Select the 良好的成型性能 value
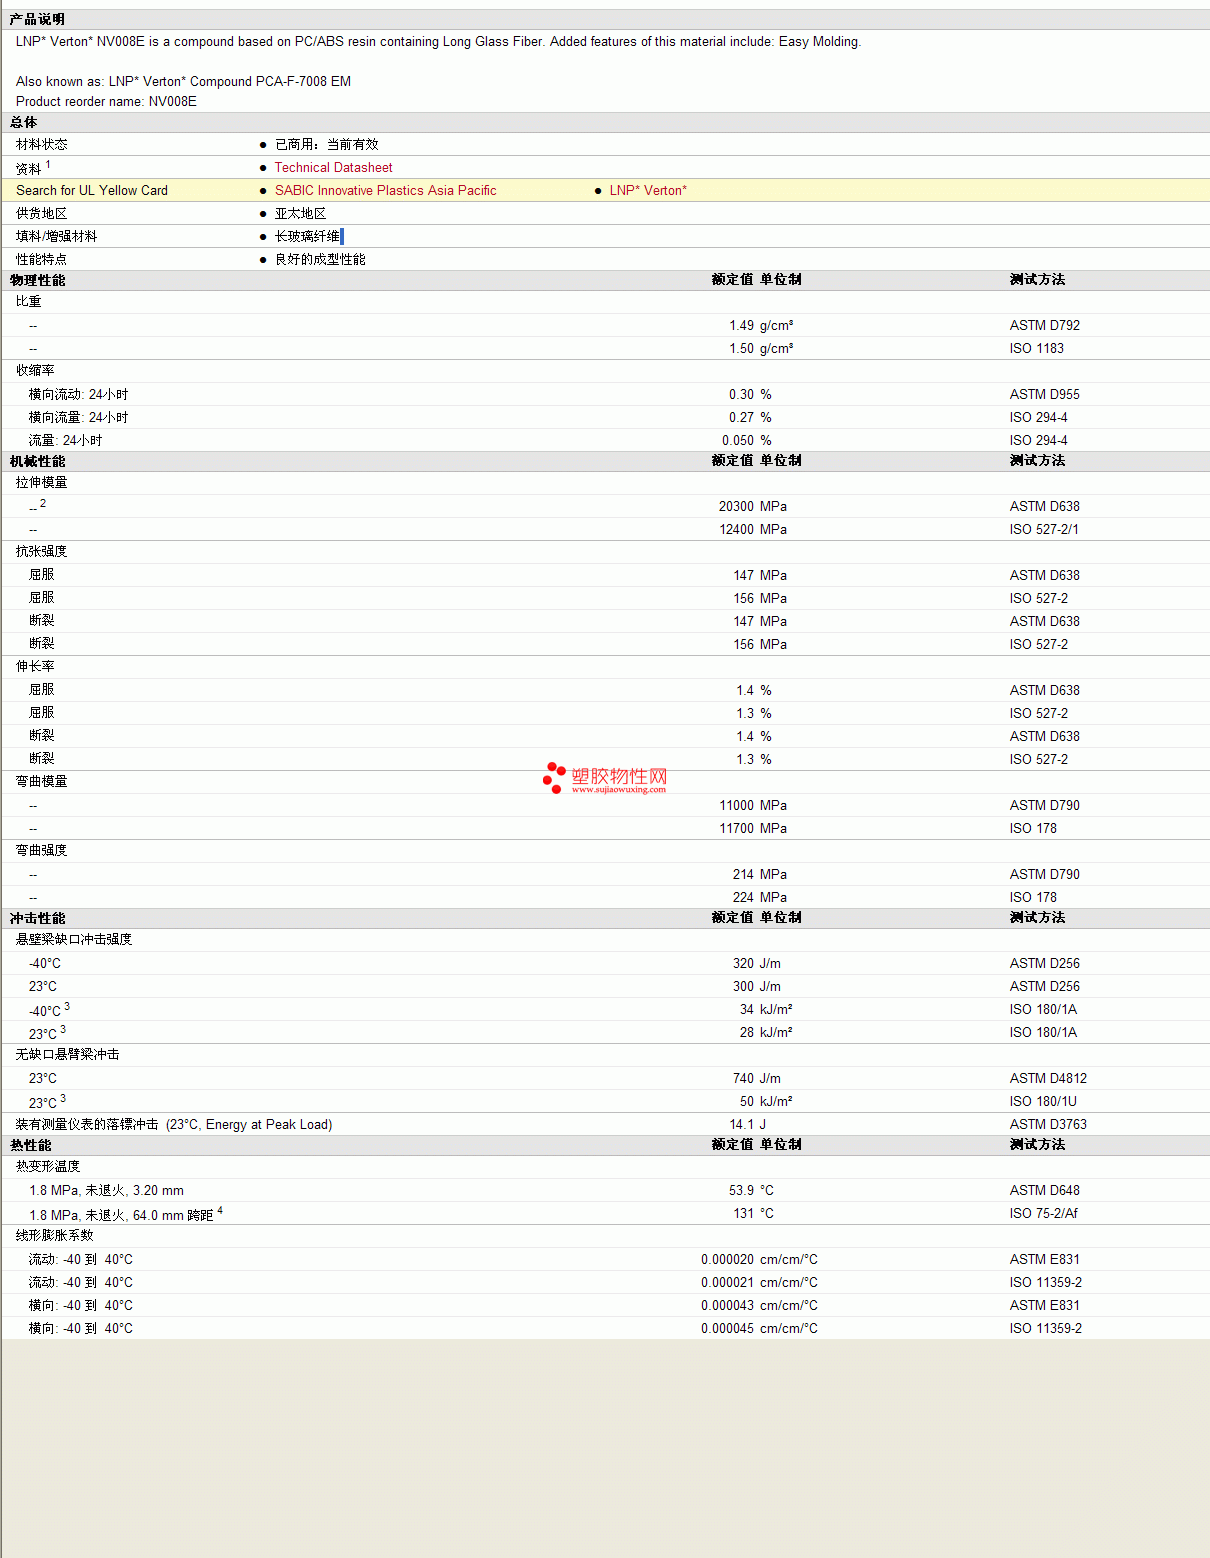The height and width of the screenshot is (1558, 1210). 320,259
